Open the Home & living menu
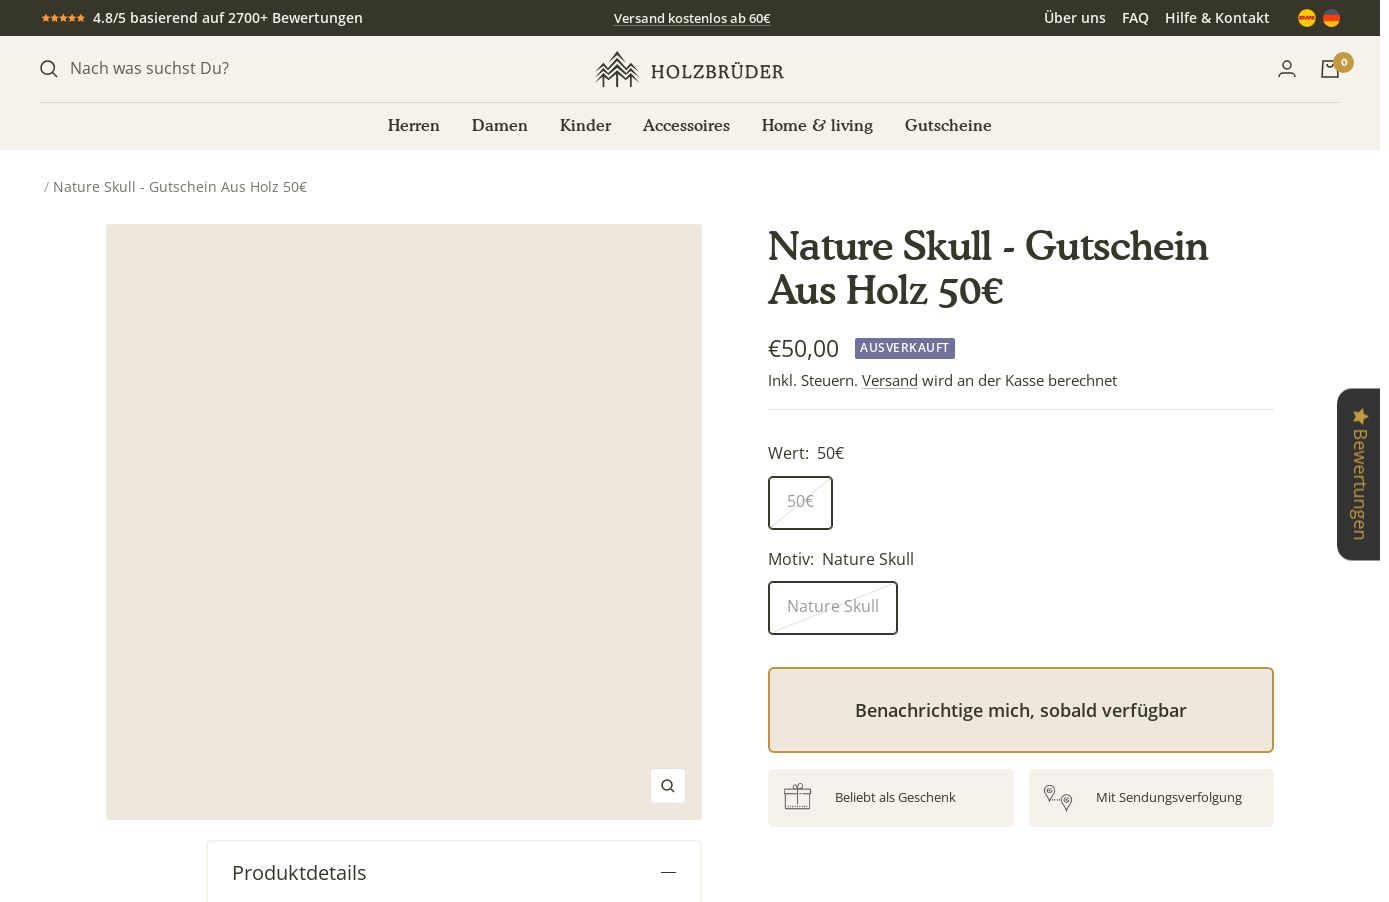Image resolution: width=1389 pixels, height=902 pixels. (x=817, y=125)
